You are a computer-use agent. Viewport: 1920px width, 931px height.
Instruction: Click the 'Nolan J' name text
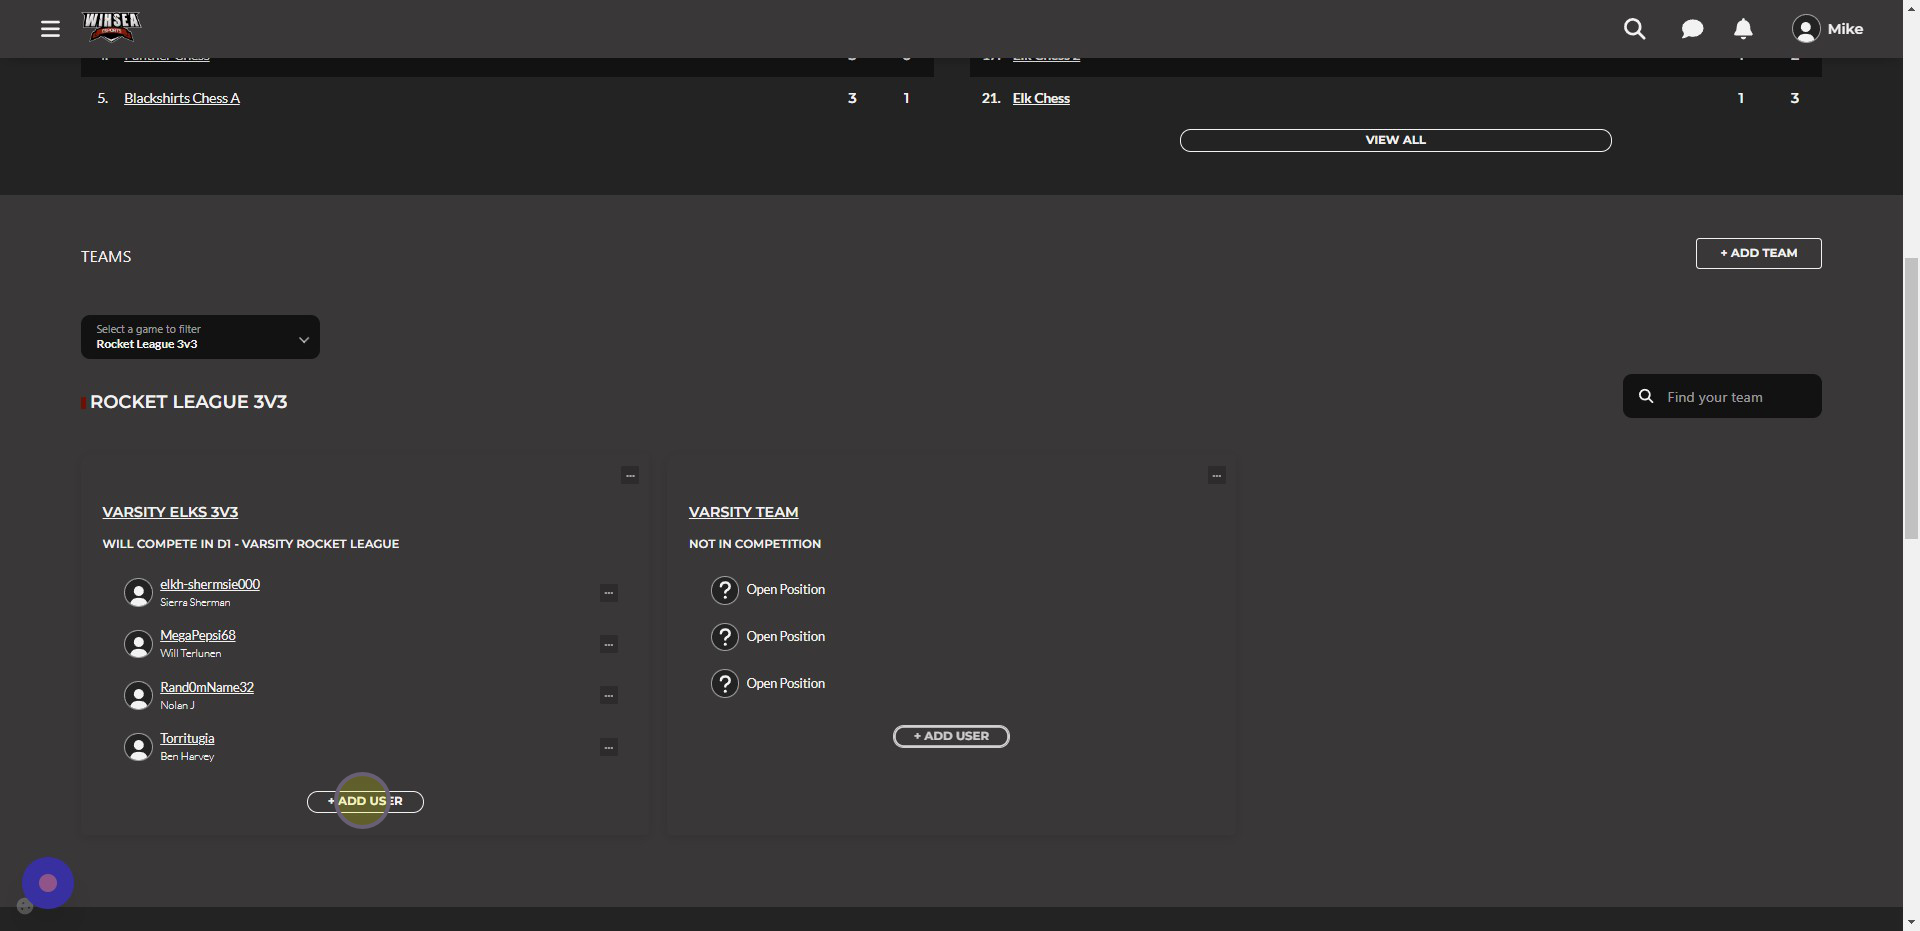click(x=177, y=706)
